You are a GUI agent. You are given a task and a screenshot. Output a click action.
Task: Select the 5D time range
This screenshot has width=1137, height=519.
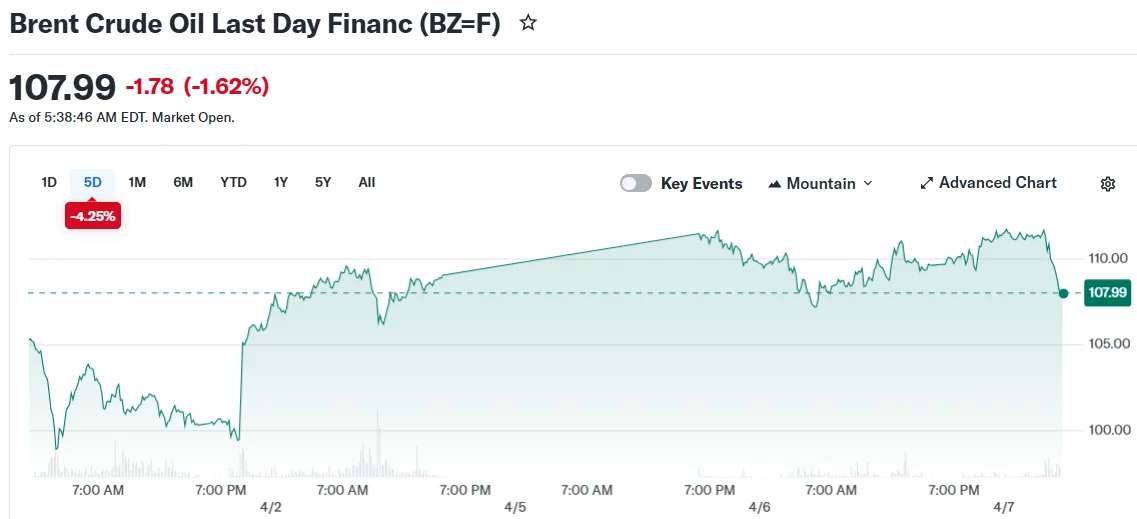[x=93, y=182]
